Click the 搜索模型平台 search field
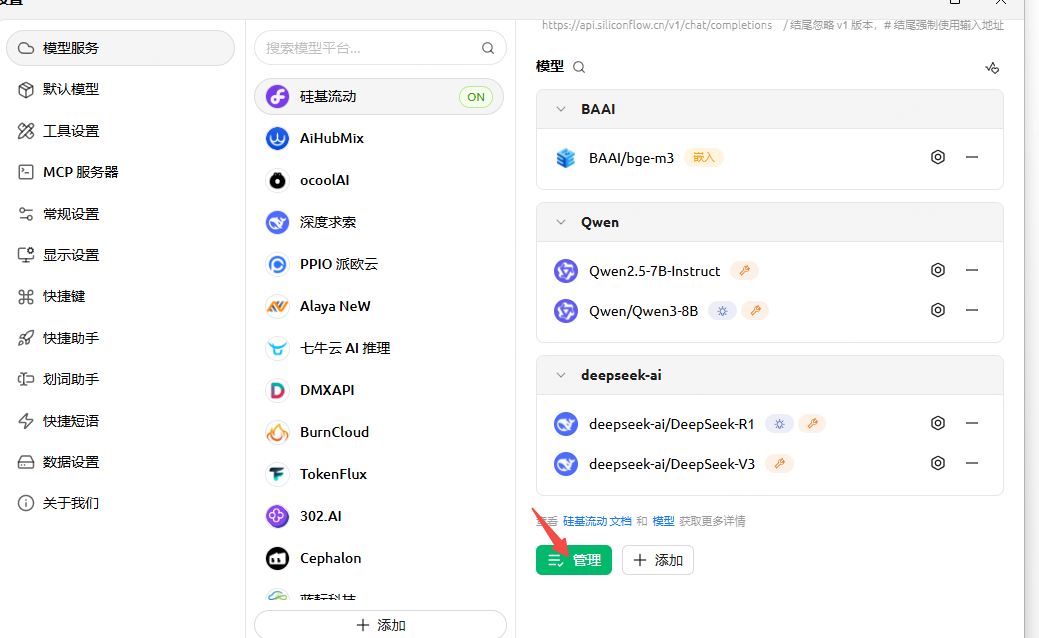This screenshot has width=1039, height=638. [380, 48]
